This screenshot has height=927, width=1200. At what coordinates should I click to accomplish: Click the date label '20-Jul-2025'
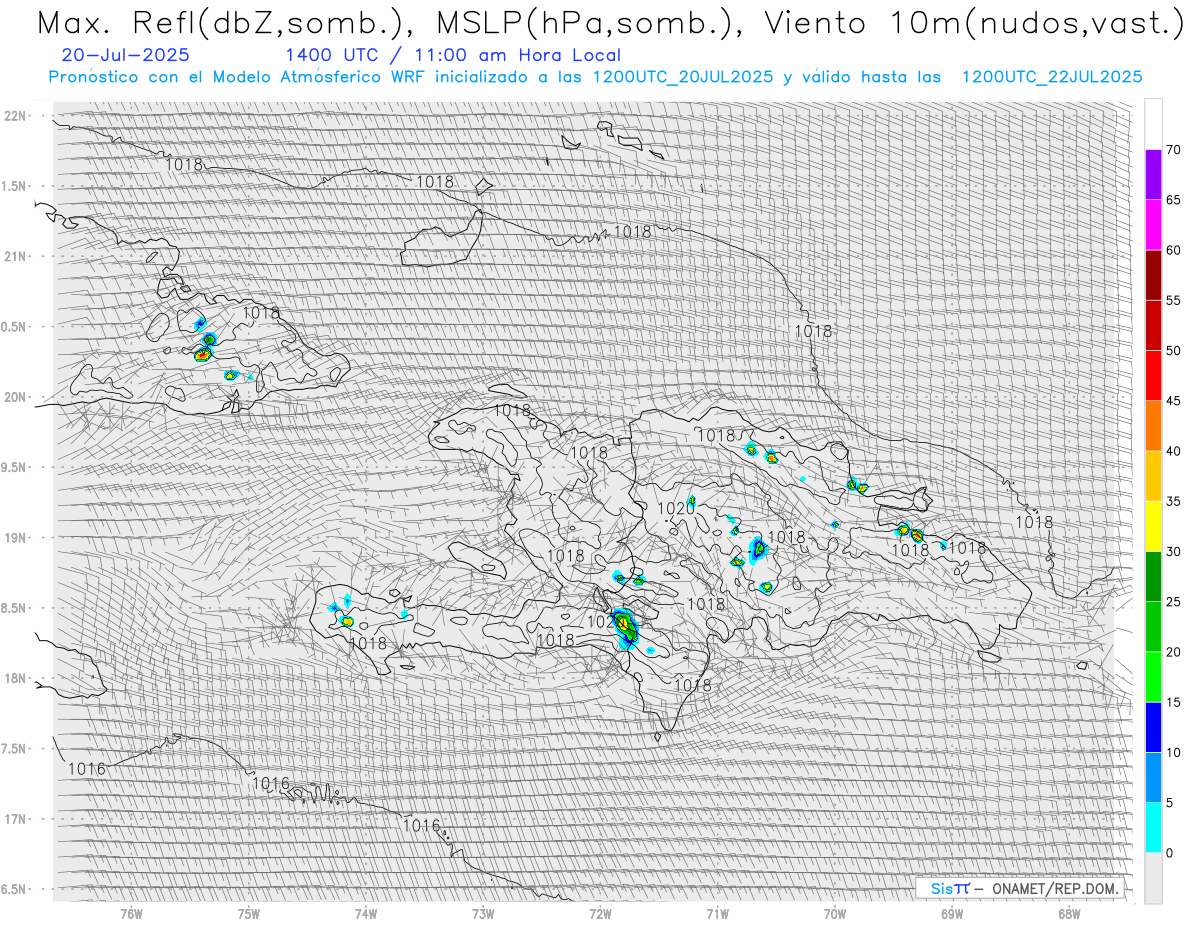(125, 56)
